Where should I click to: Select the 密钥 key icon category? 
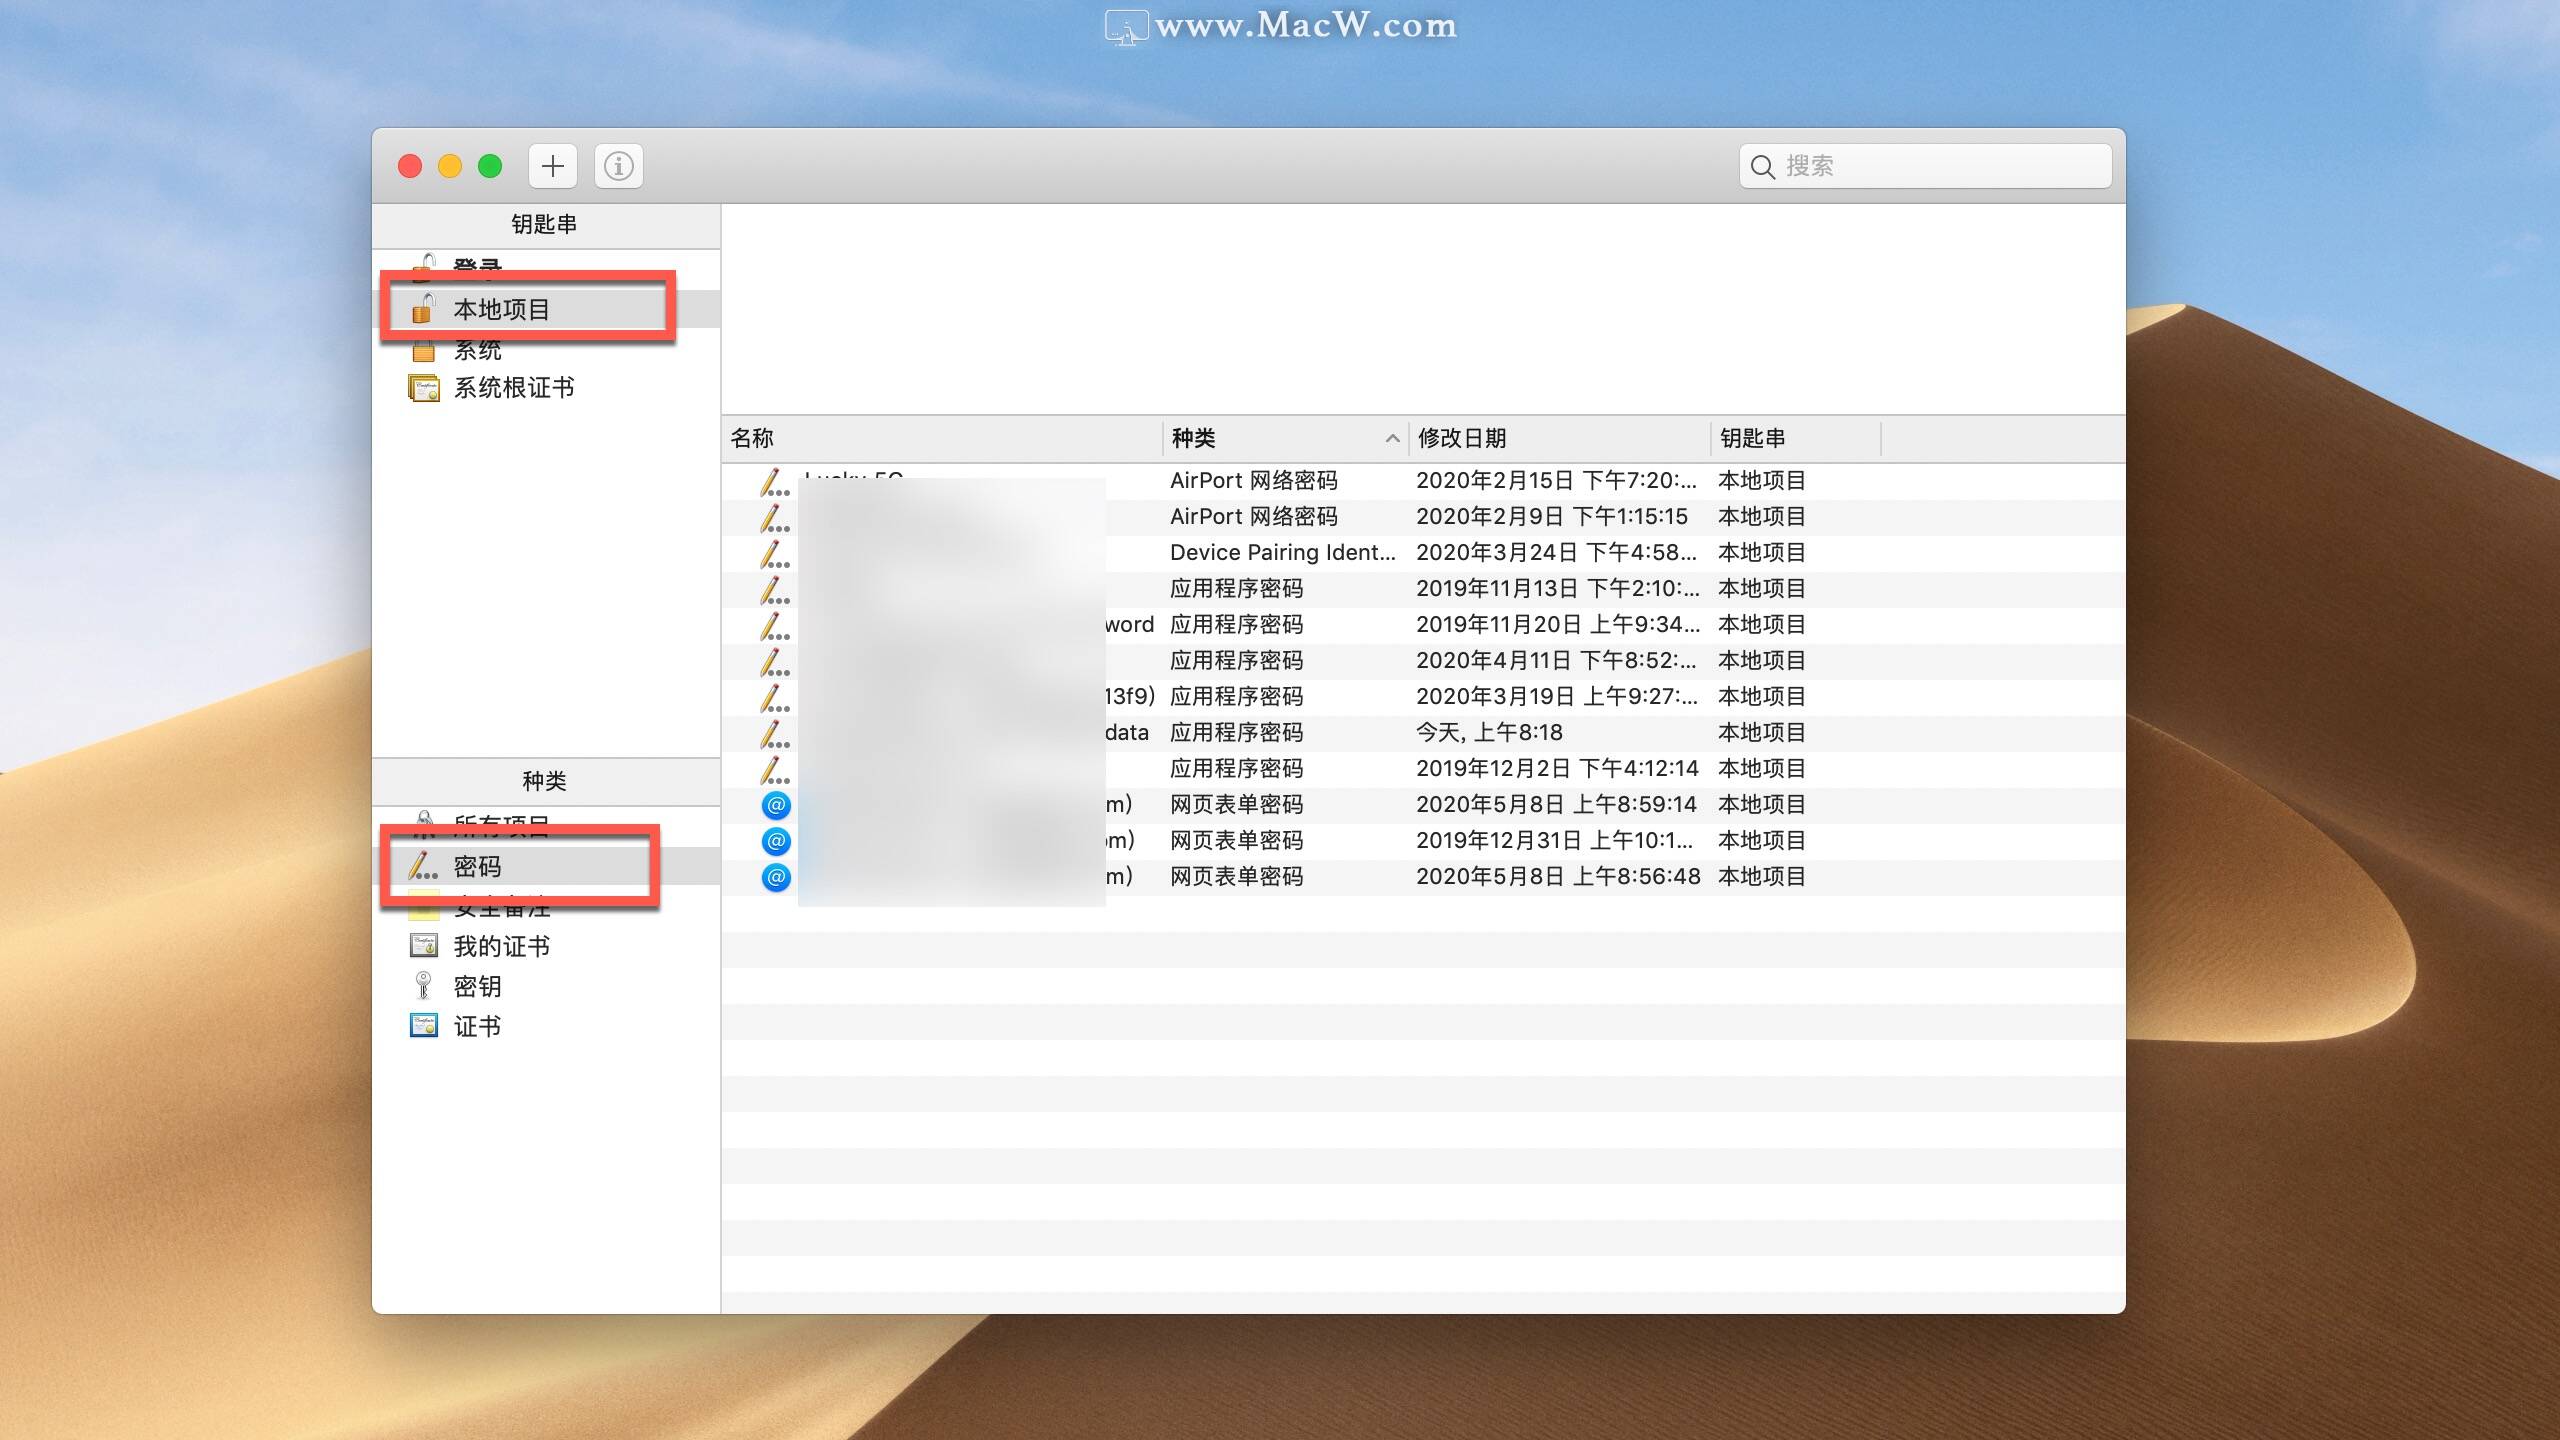click(x=423, y=986)
